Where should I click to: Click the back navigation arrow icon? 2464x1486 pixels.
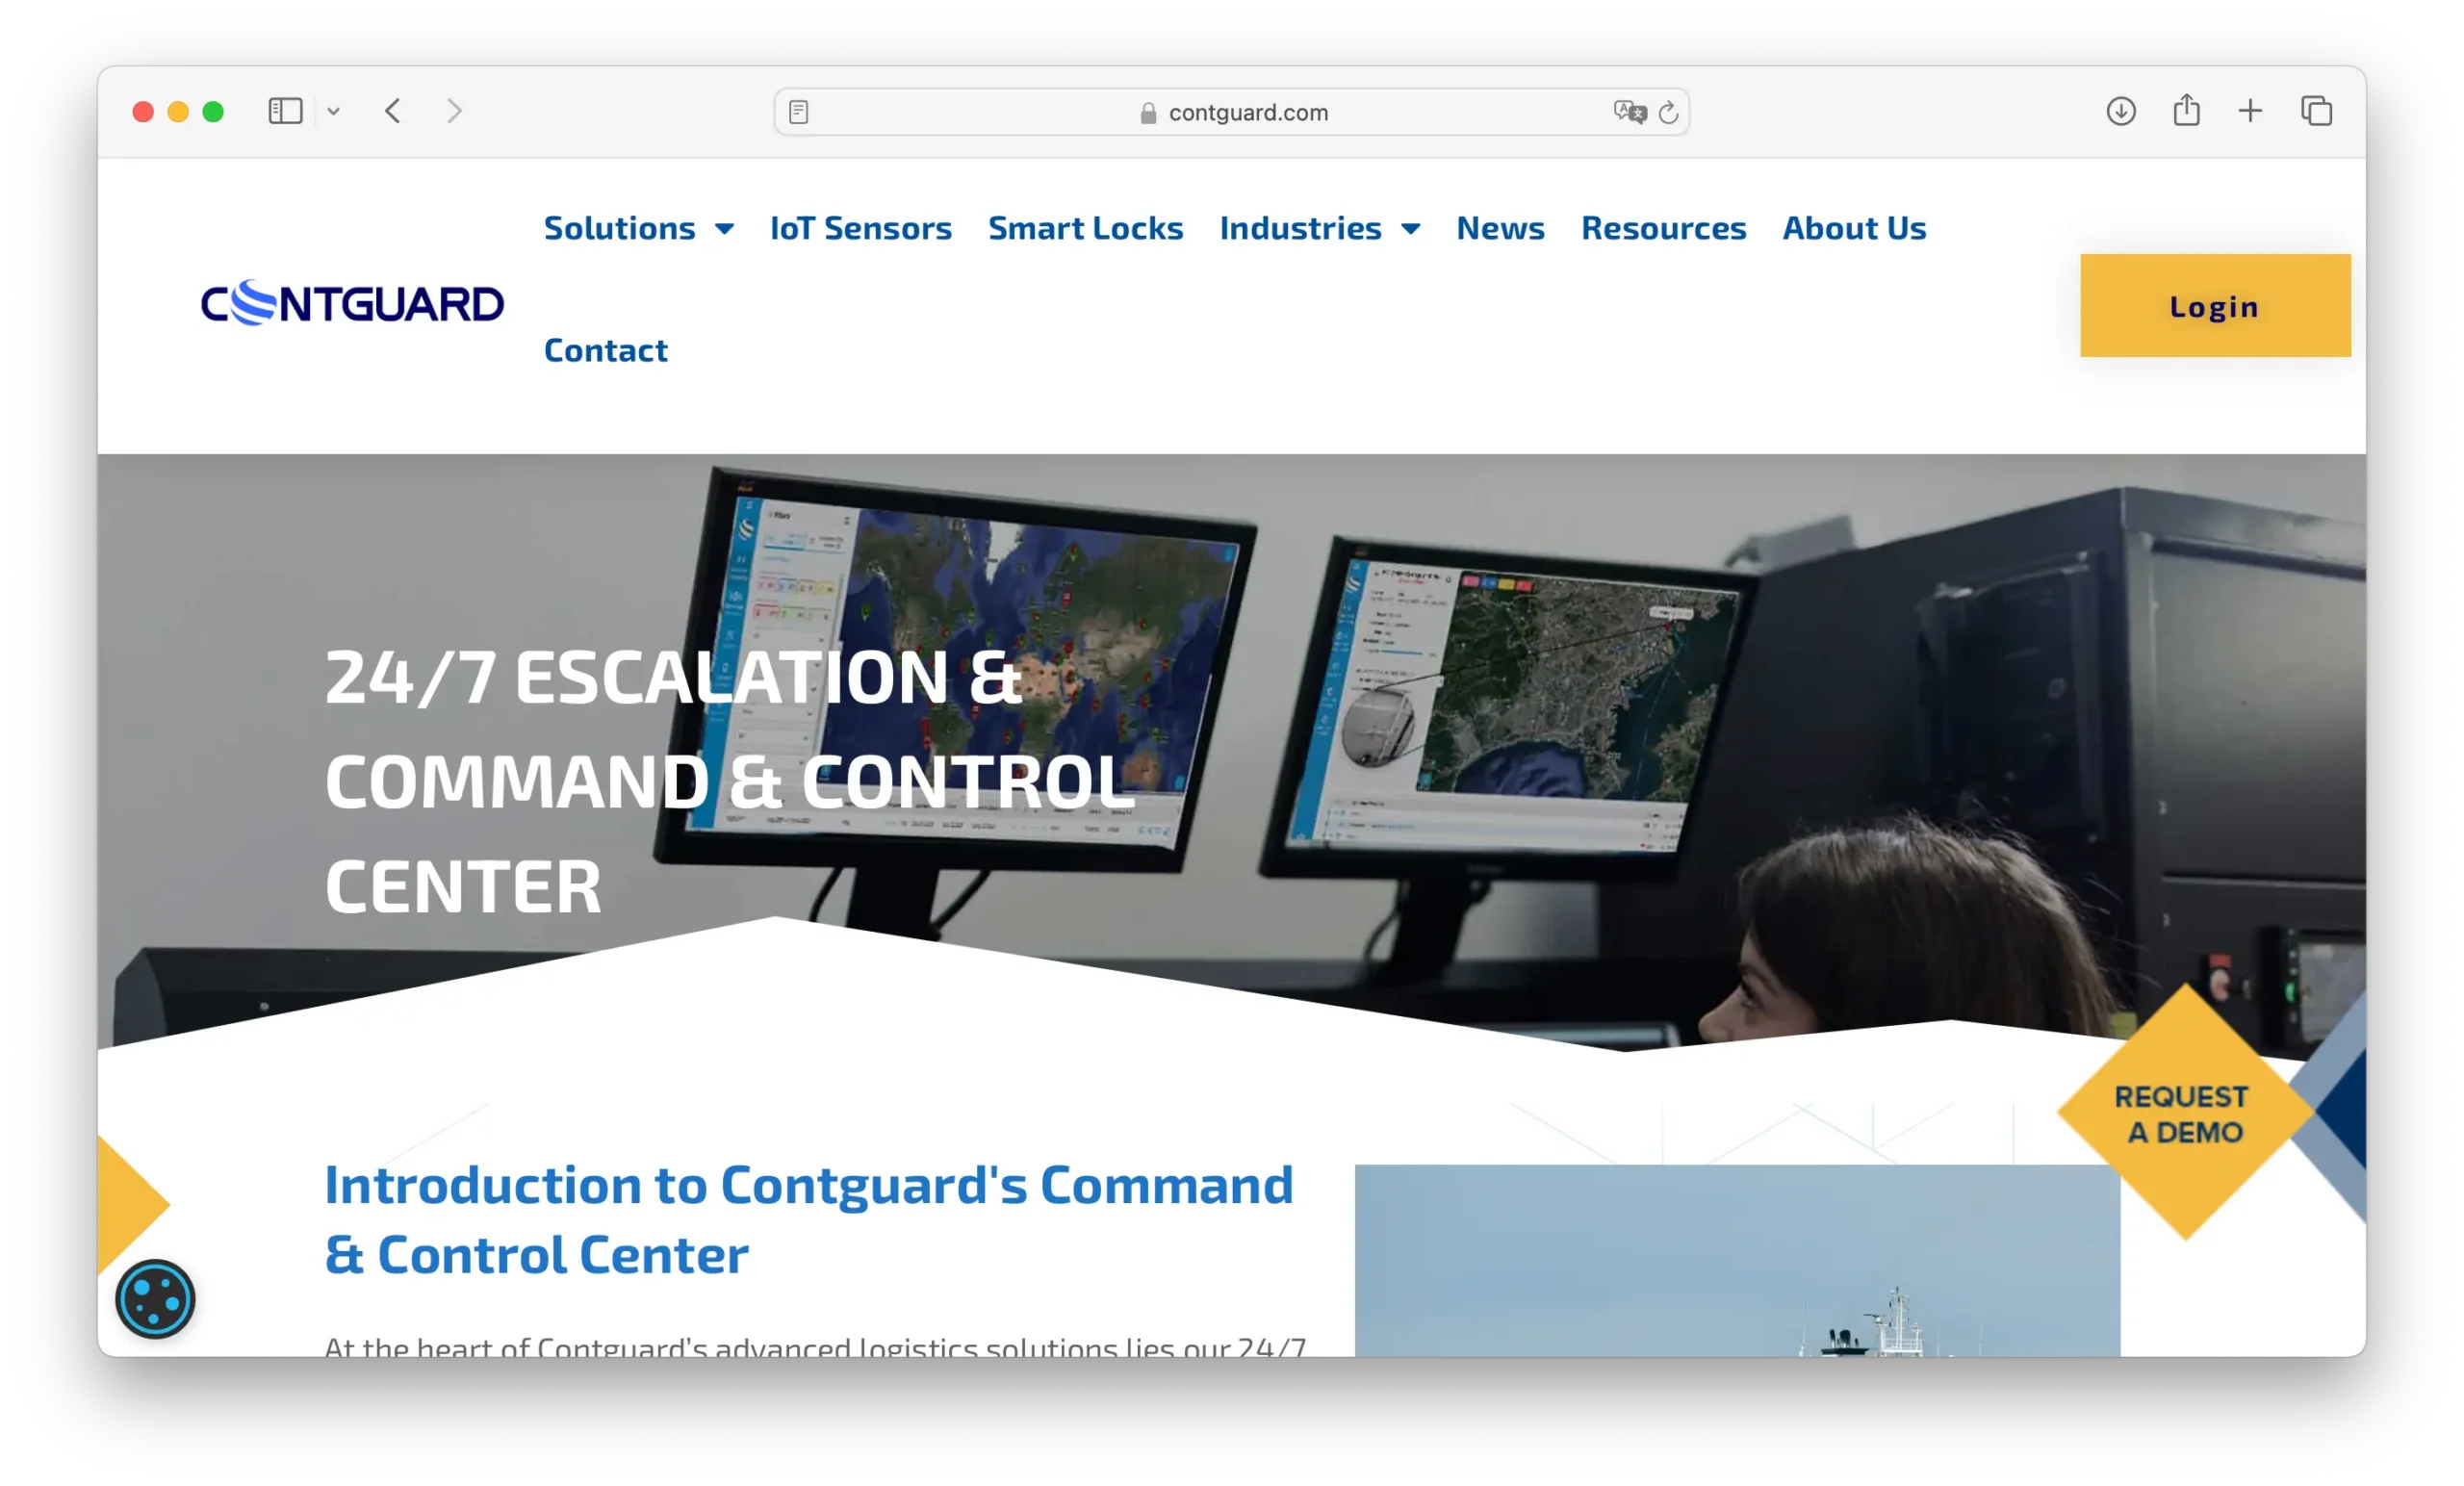pyautogui.click(x=393, y=111)
